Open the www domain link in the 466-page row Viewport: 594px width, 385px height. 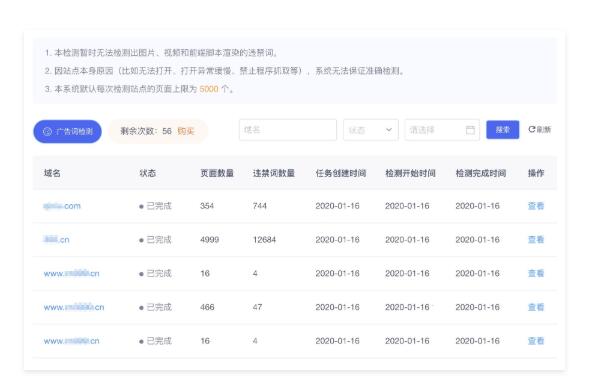click(74, 307)
